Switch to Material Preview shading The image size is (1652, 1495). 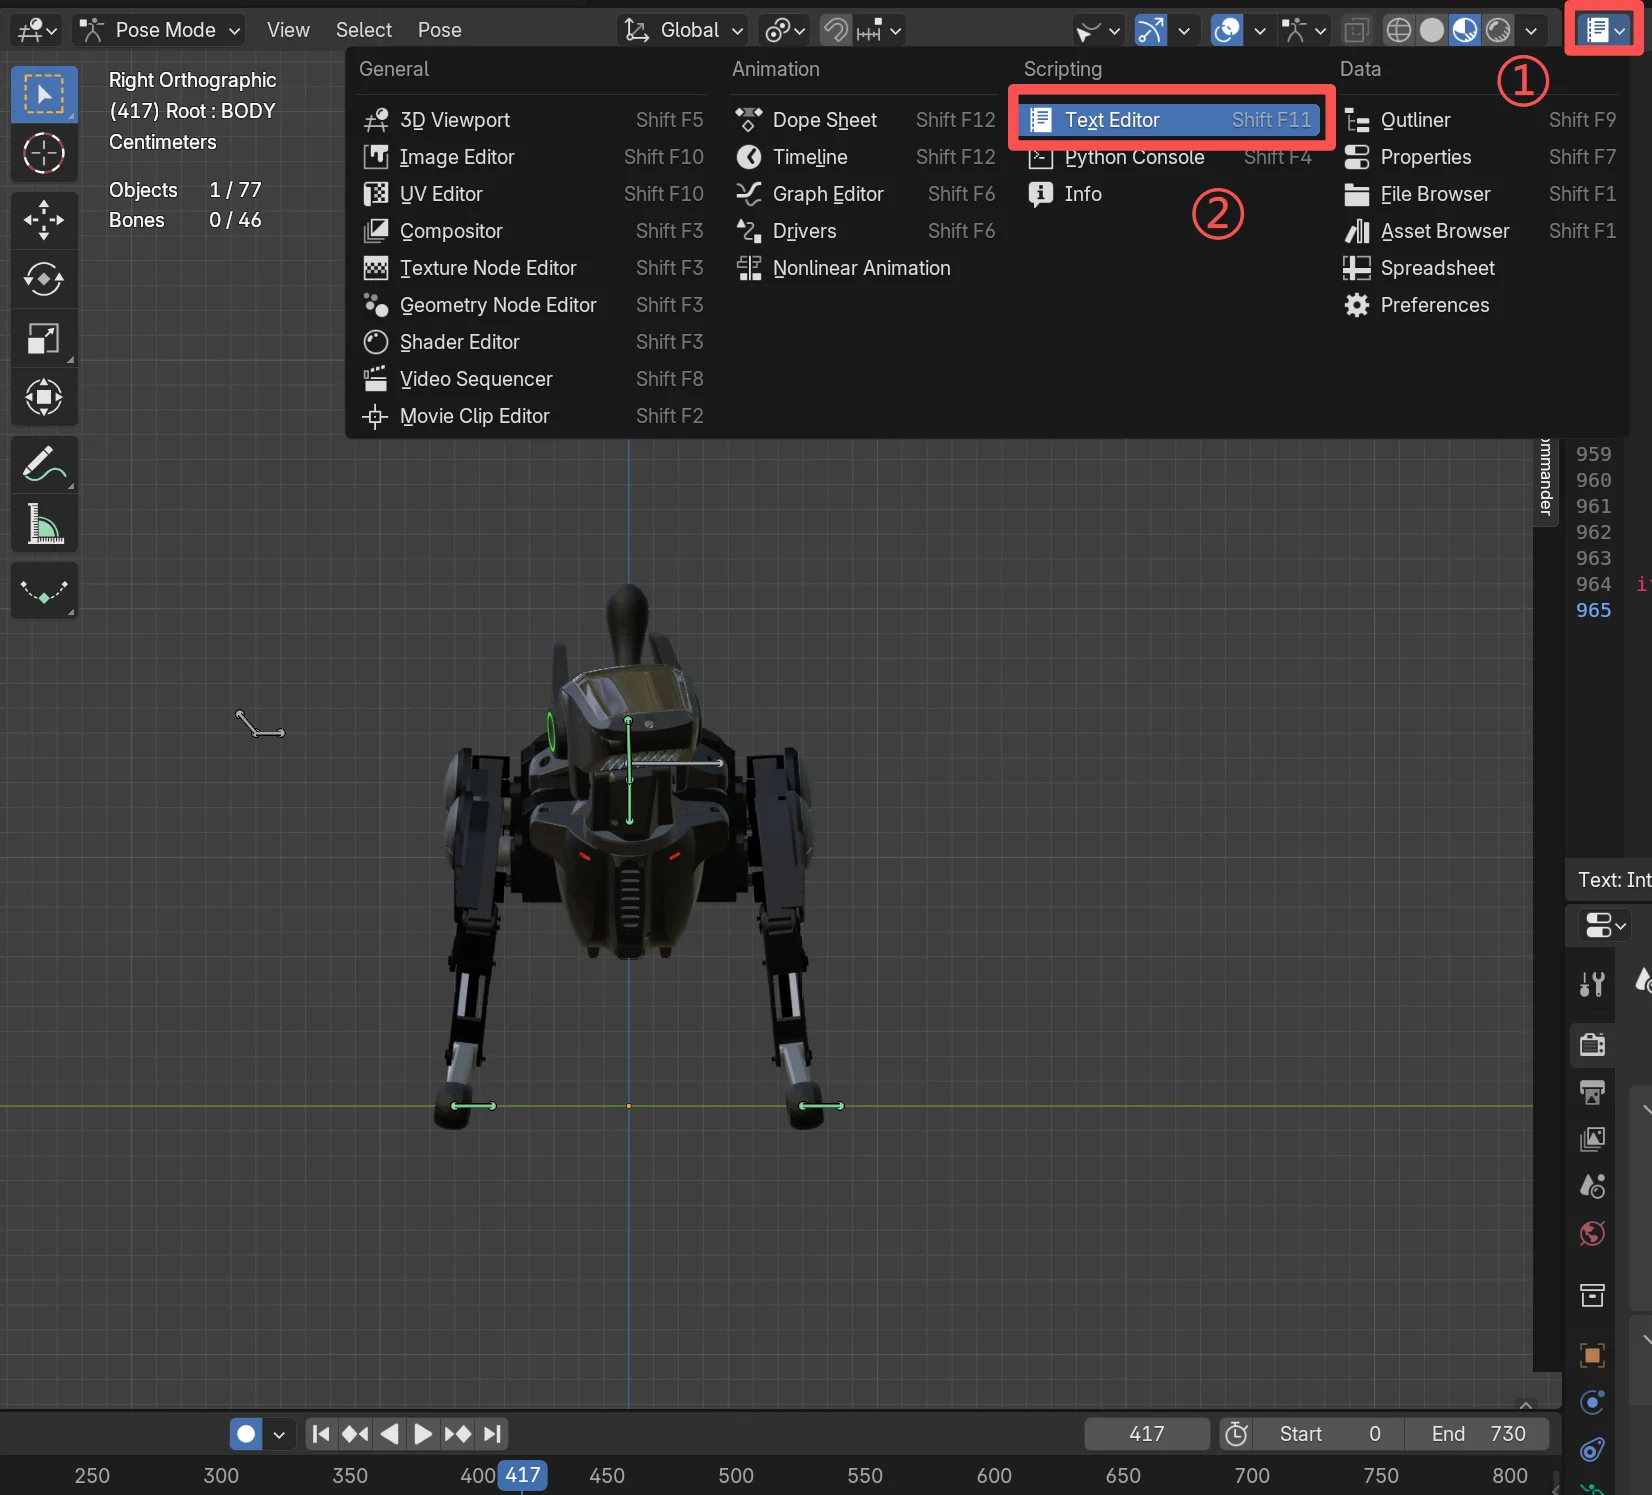pos(1465,30)
